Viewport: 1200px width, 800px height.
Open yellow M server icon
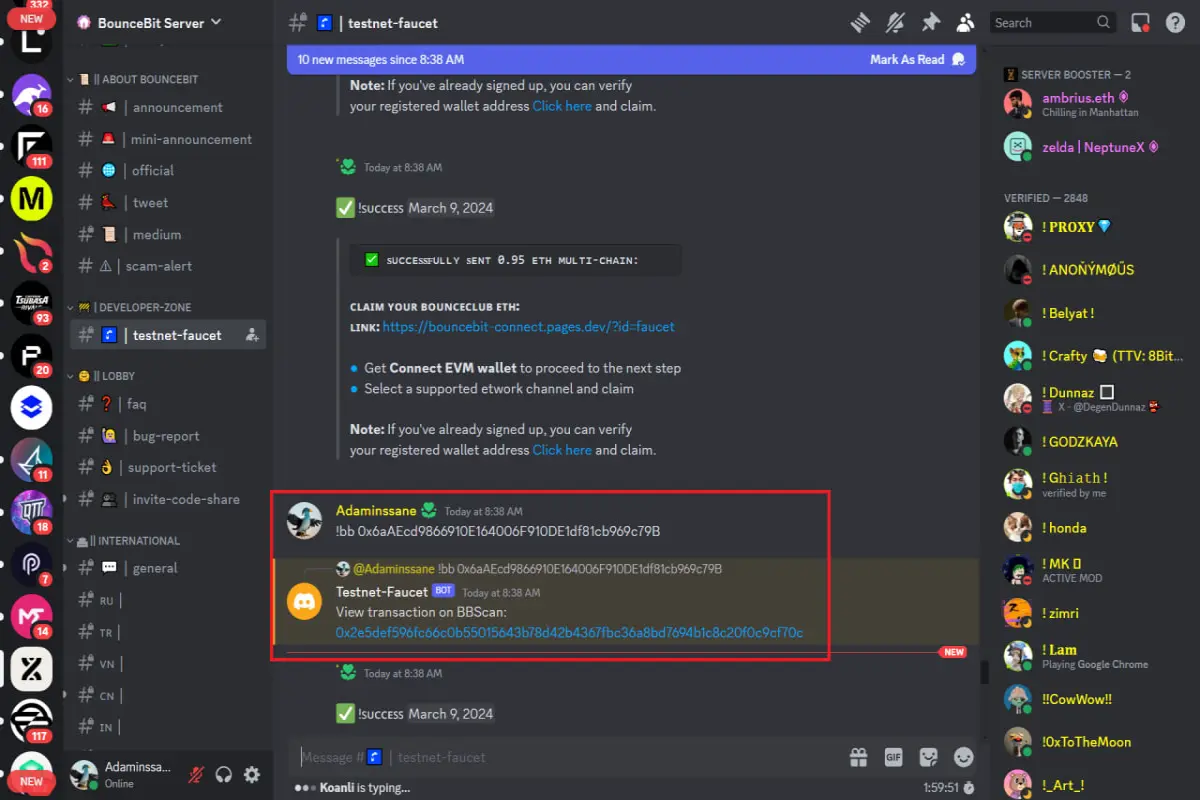click(32, 199)
